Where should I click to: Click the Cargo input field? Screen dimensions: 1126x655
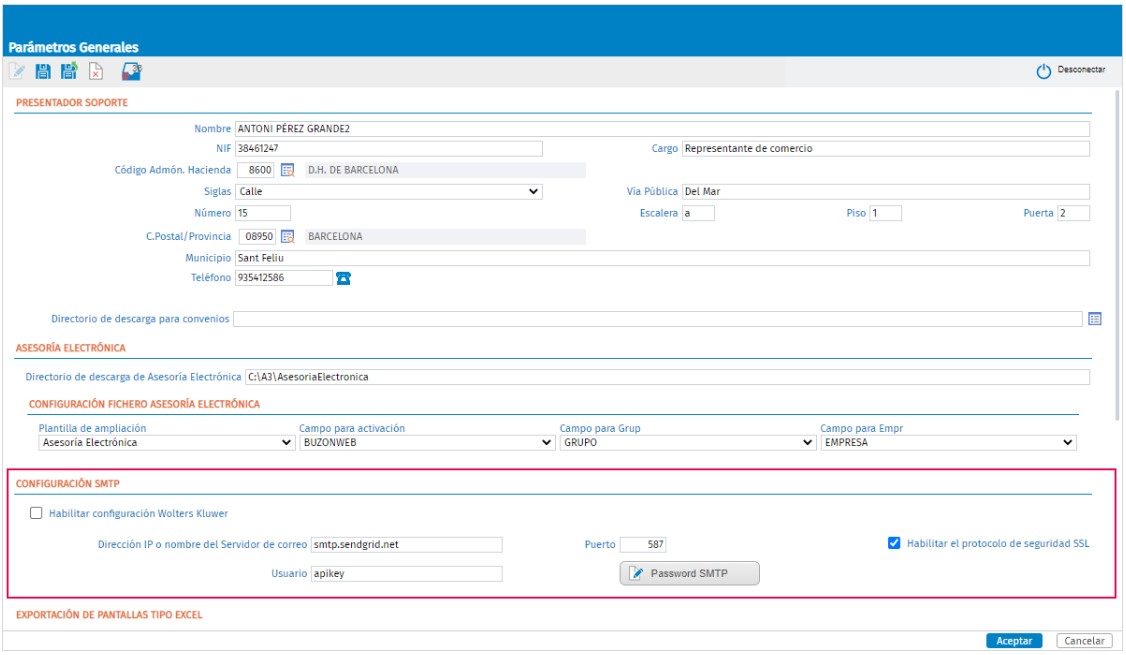pyautogui.click(x=885, y=149)
